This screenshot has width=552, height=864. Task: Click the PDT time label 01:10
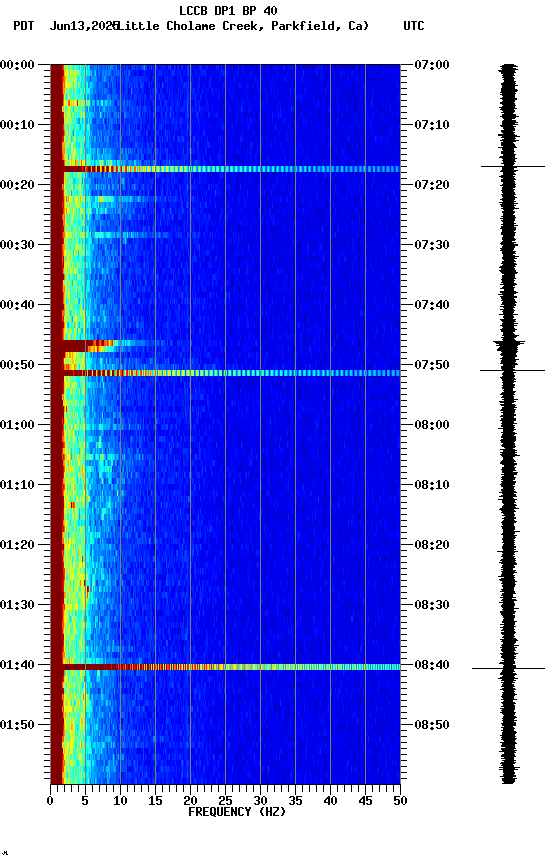pos(17,485)
